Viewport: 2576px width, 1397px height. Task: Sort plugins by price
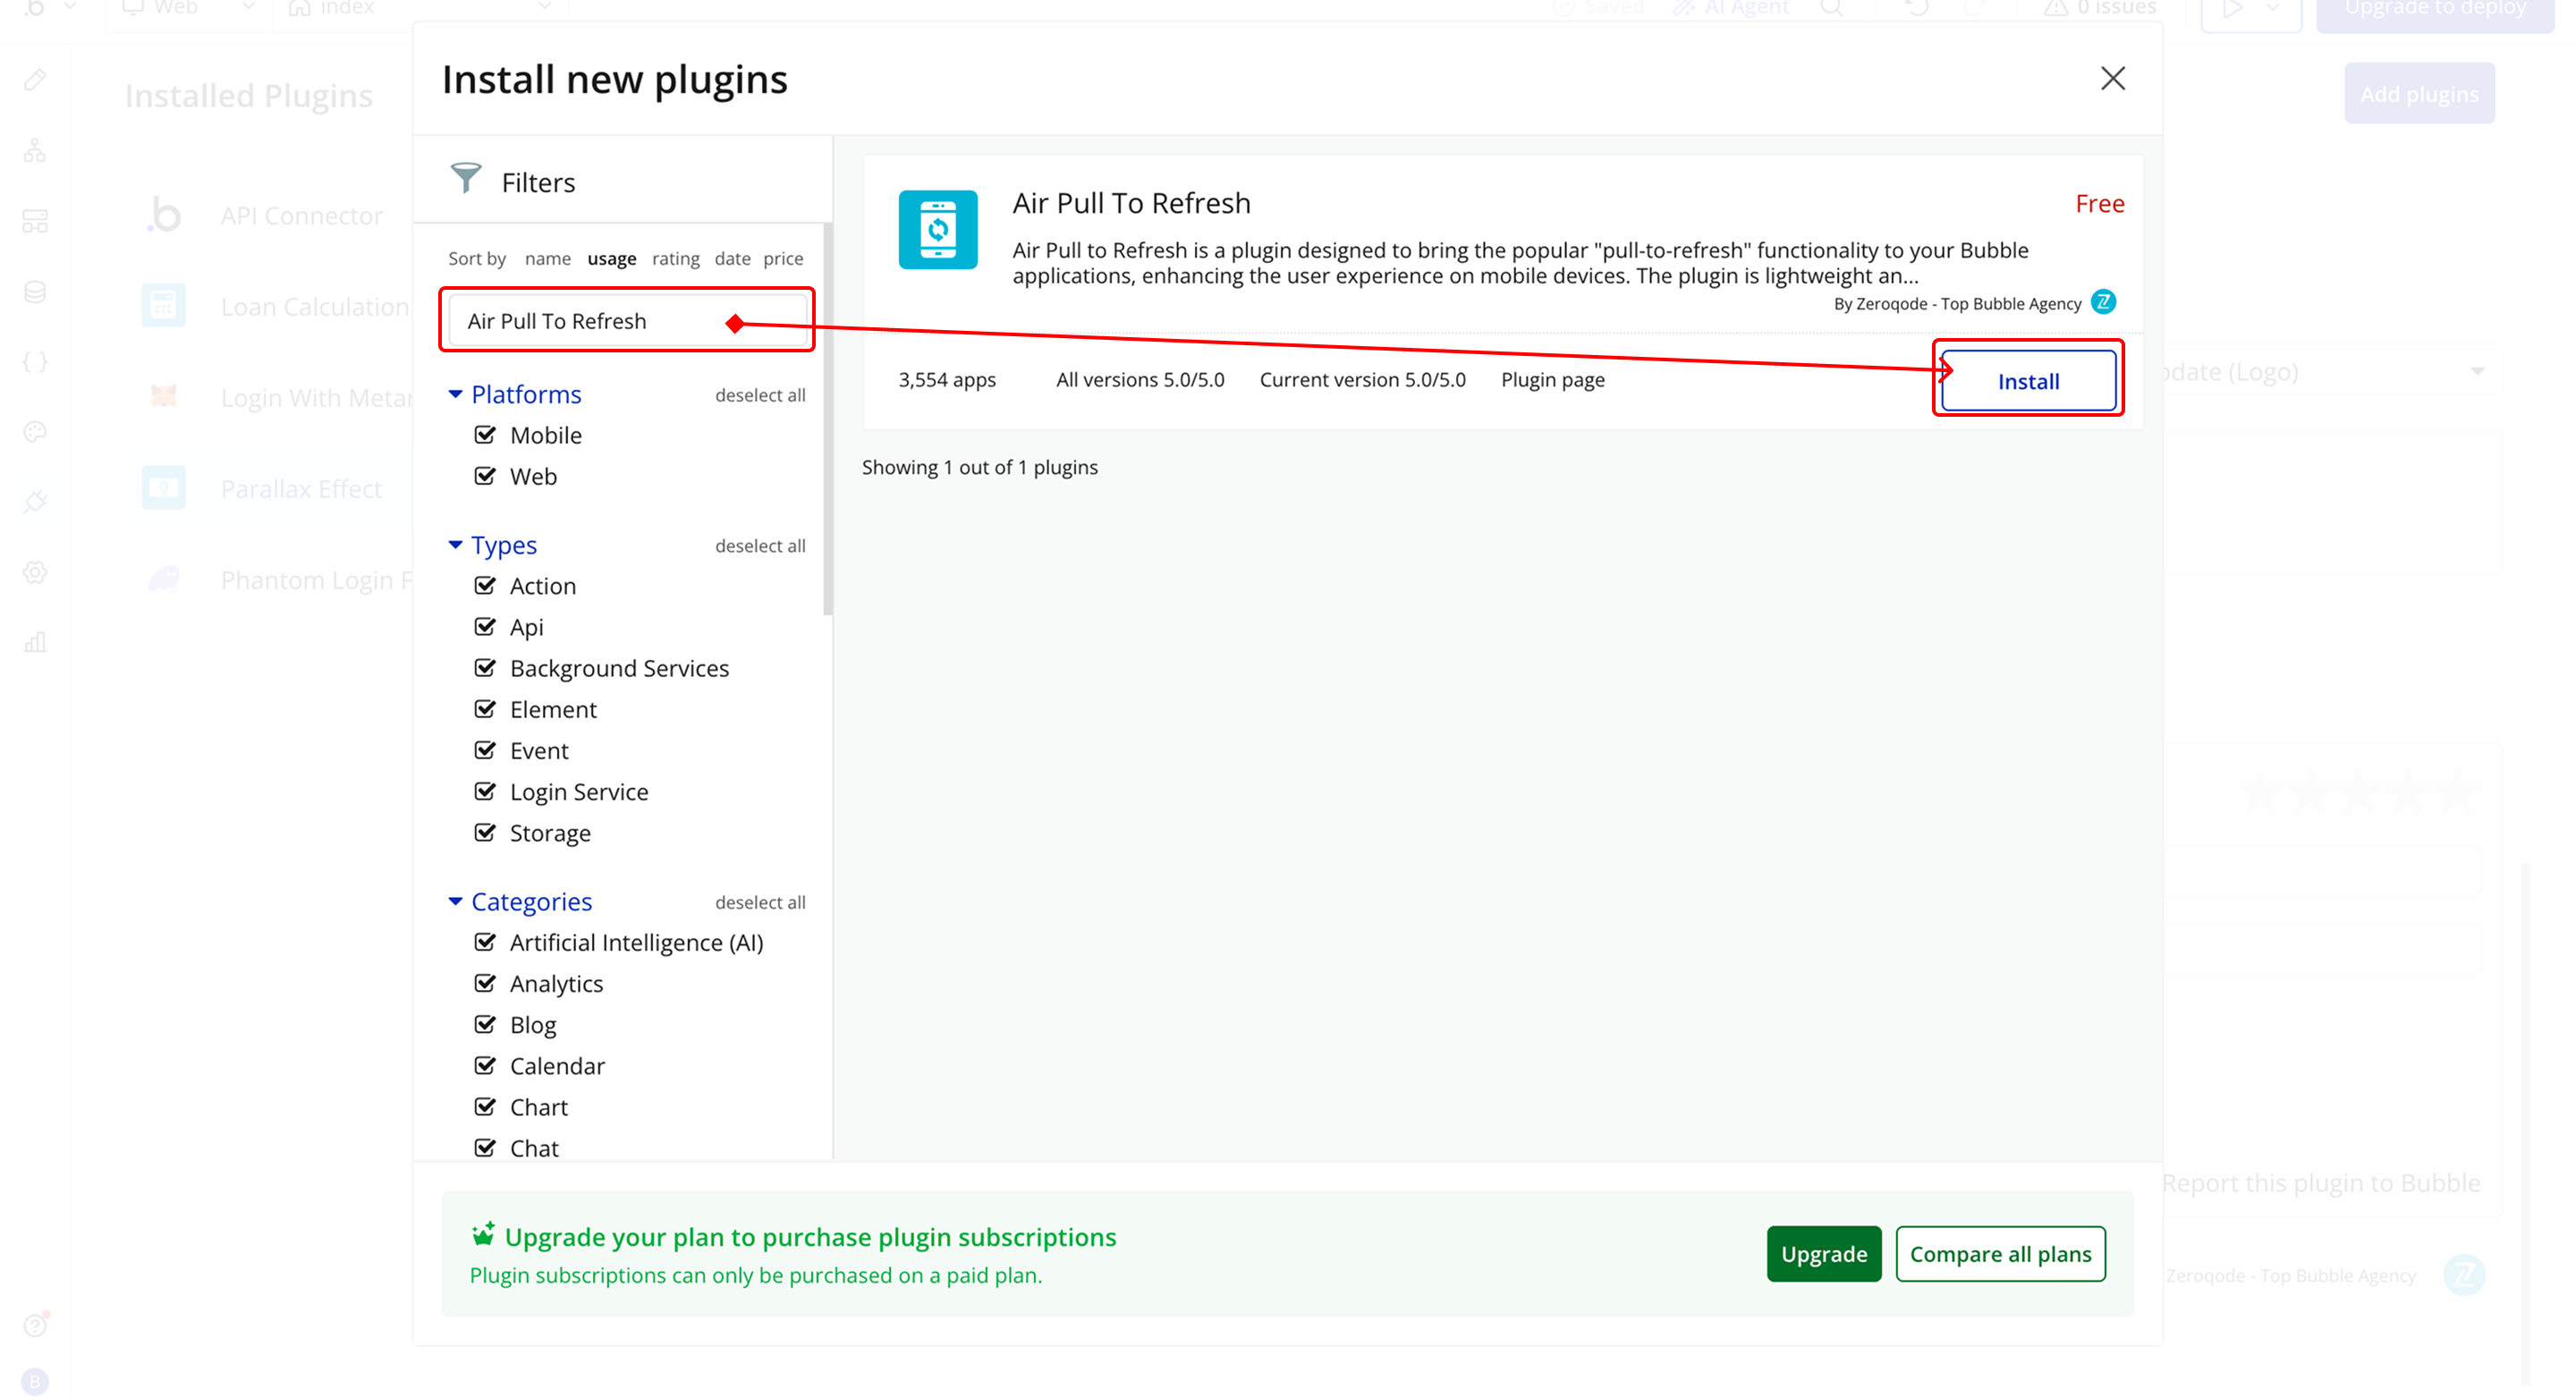[x=783, y=259]
